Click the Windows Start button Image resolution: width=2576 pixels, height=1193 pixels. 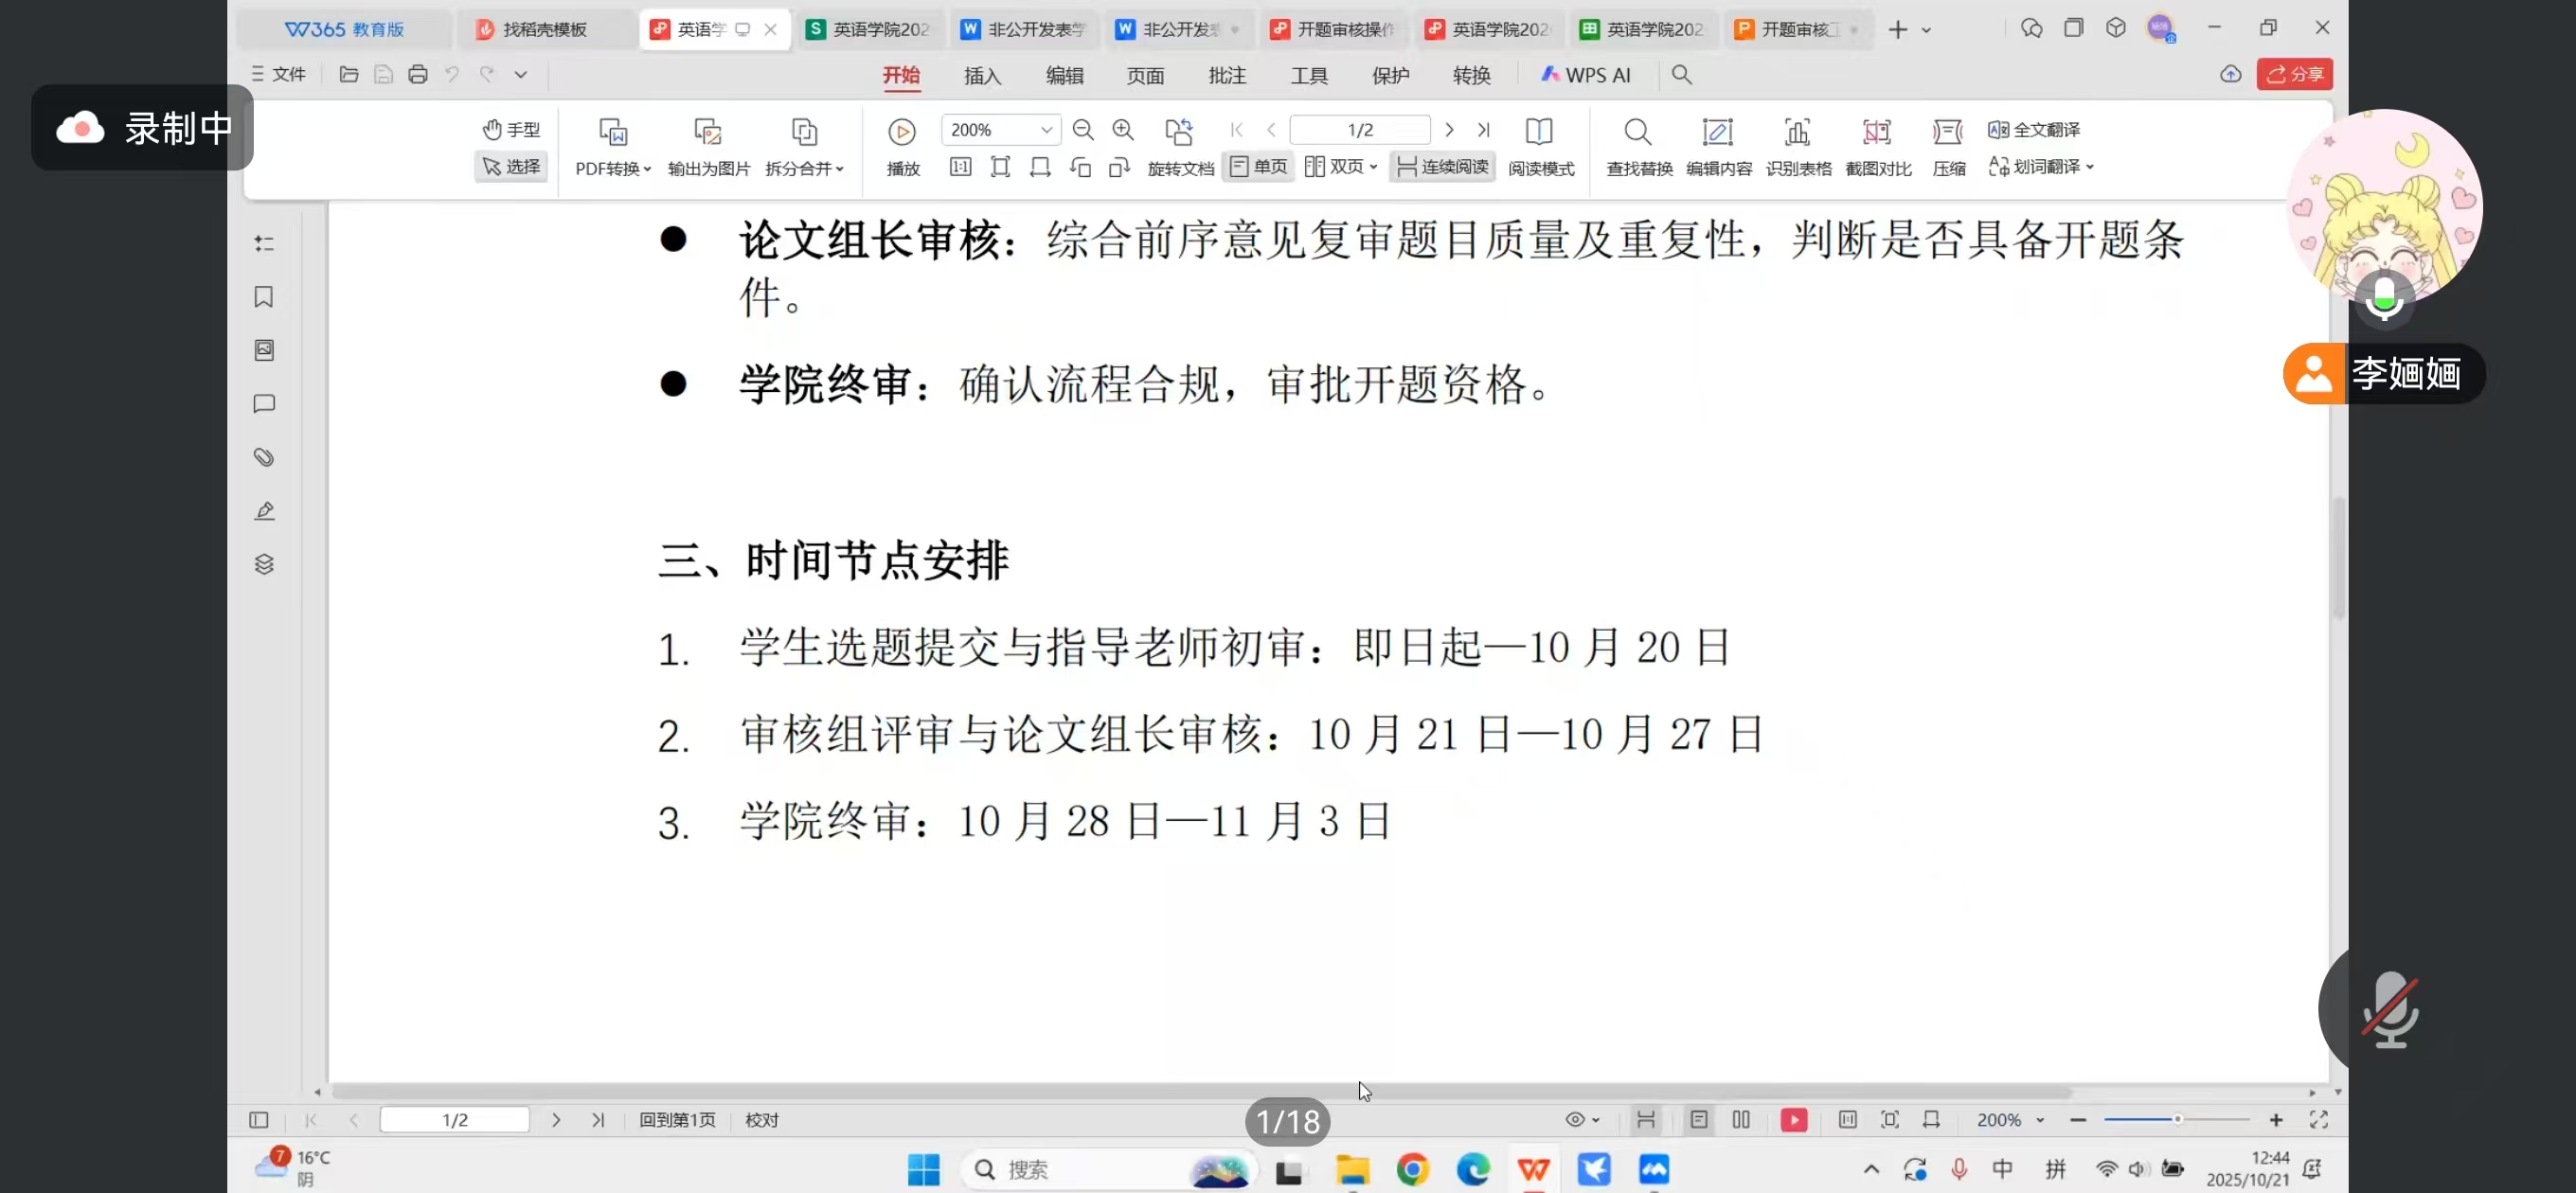pyautogui.click(x=923, y=1169)
